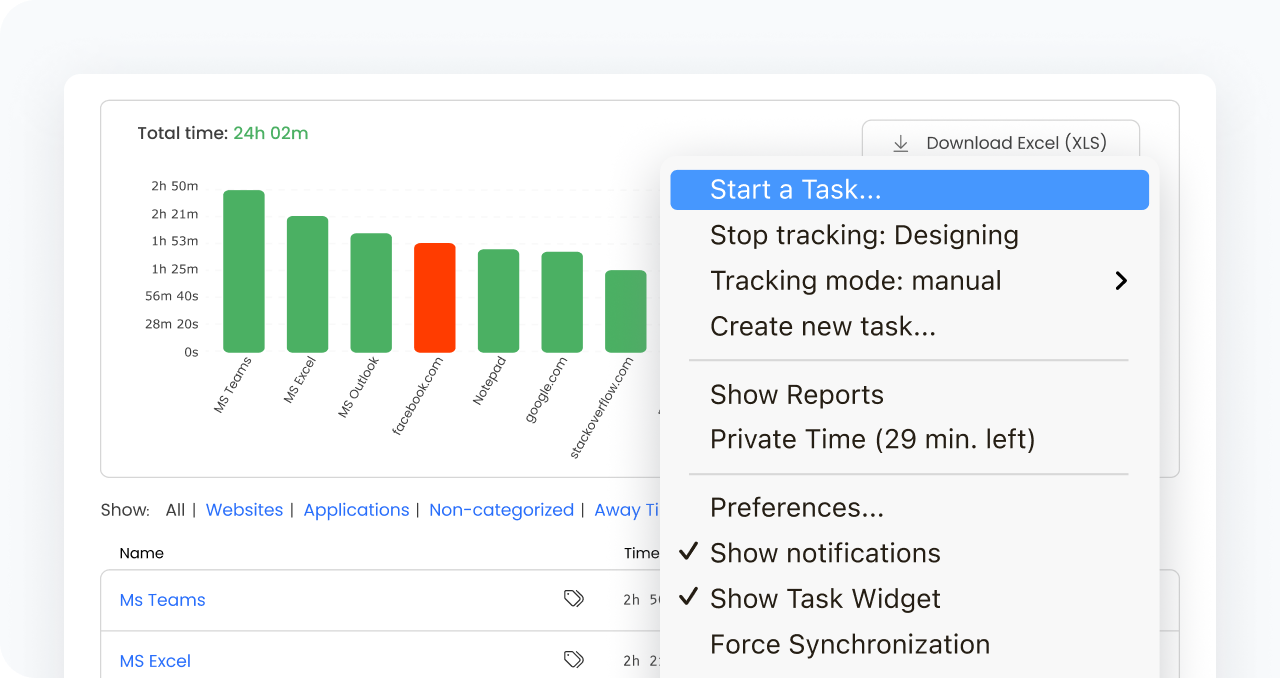Click the download icon beside Download Excel
The image size is (1280, 678).
click(901, 143)
